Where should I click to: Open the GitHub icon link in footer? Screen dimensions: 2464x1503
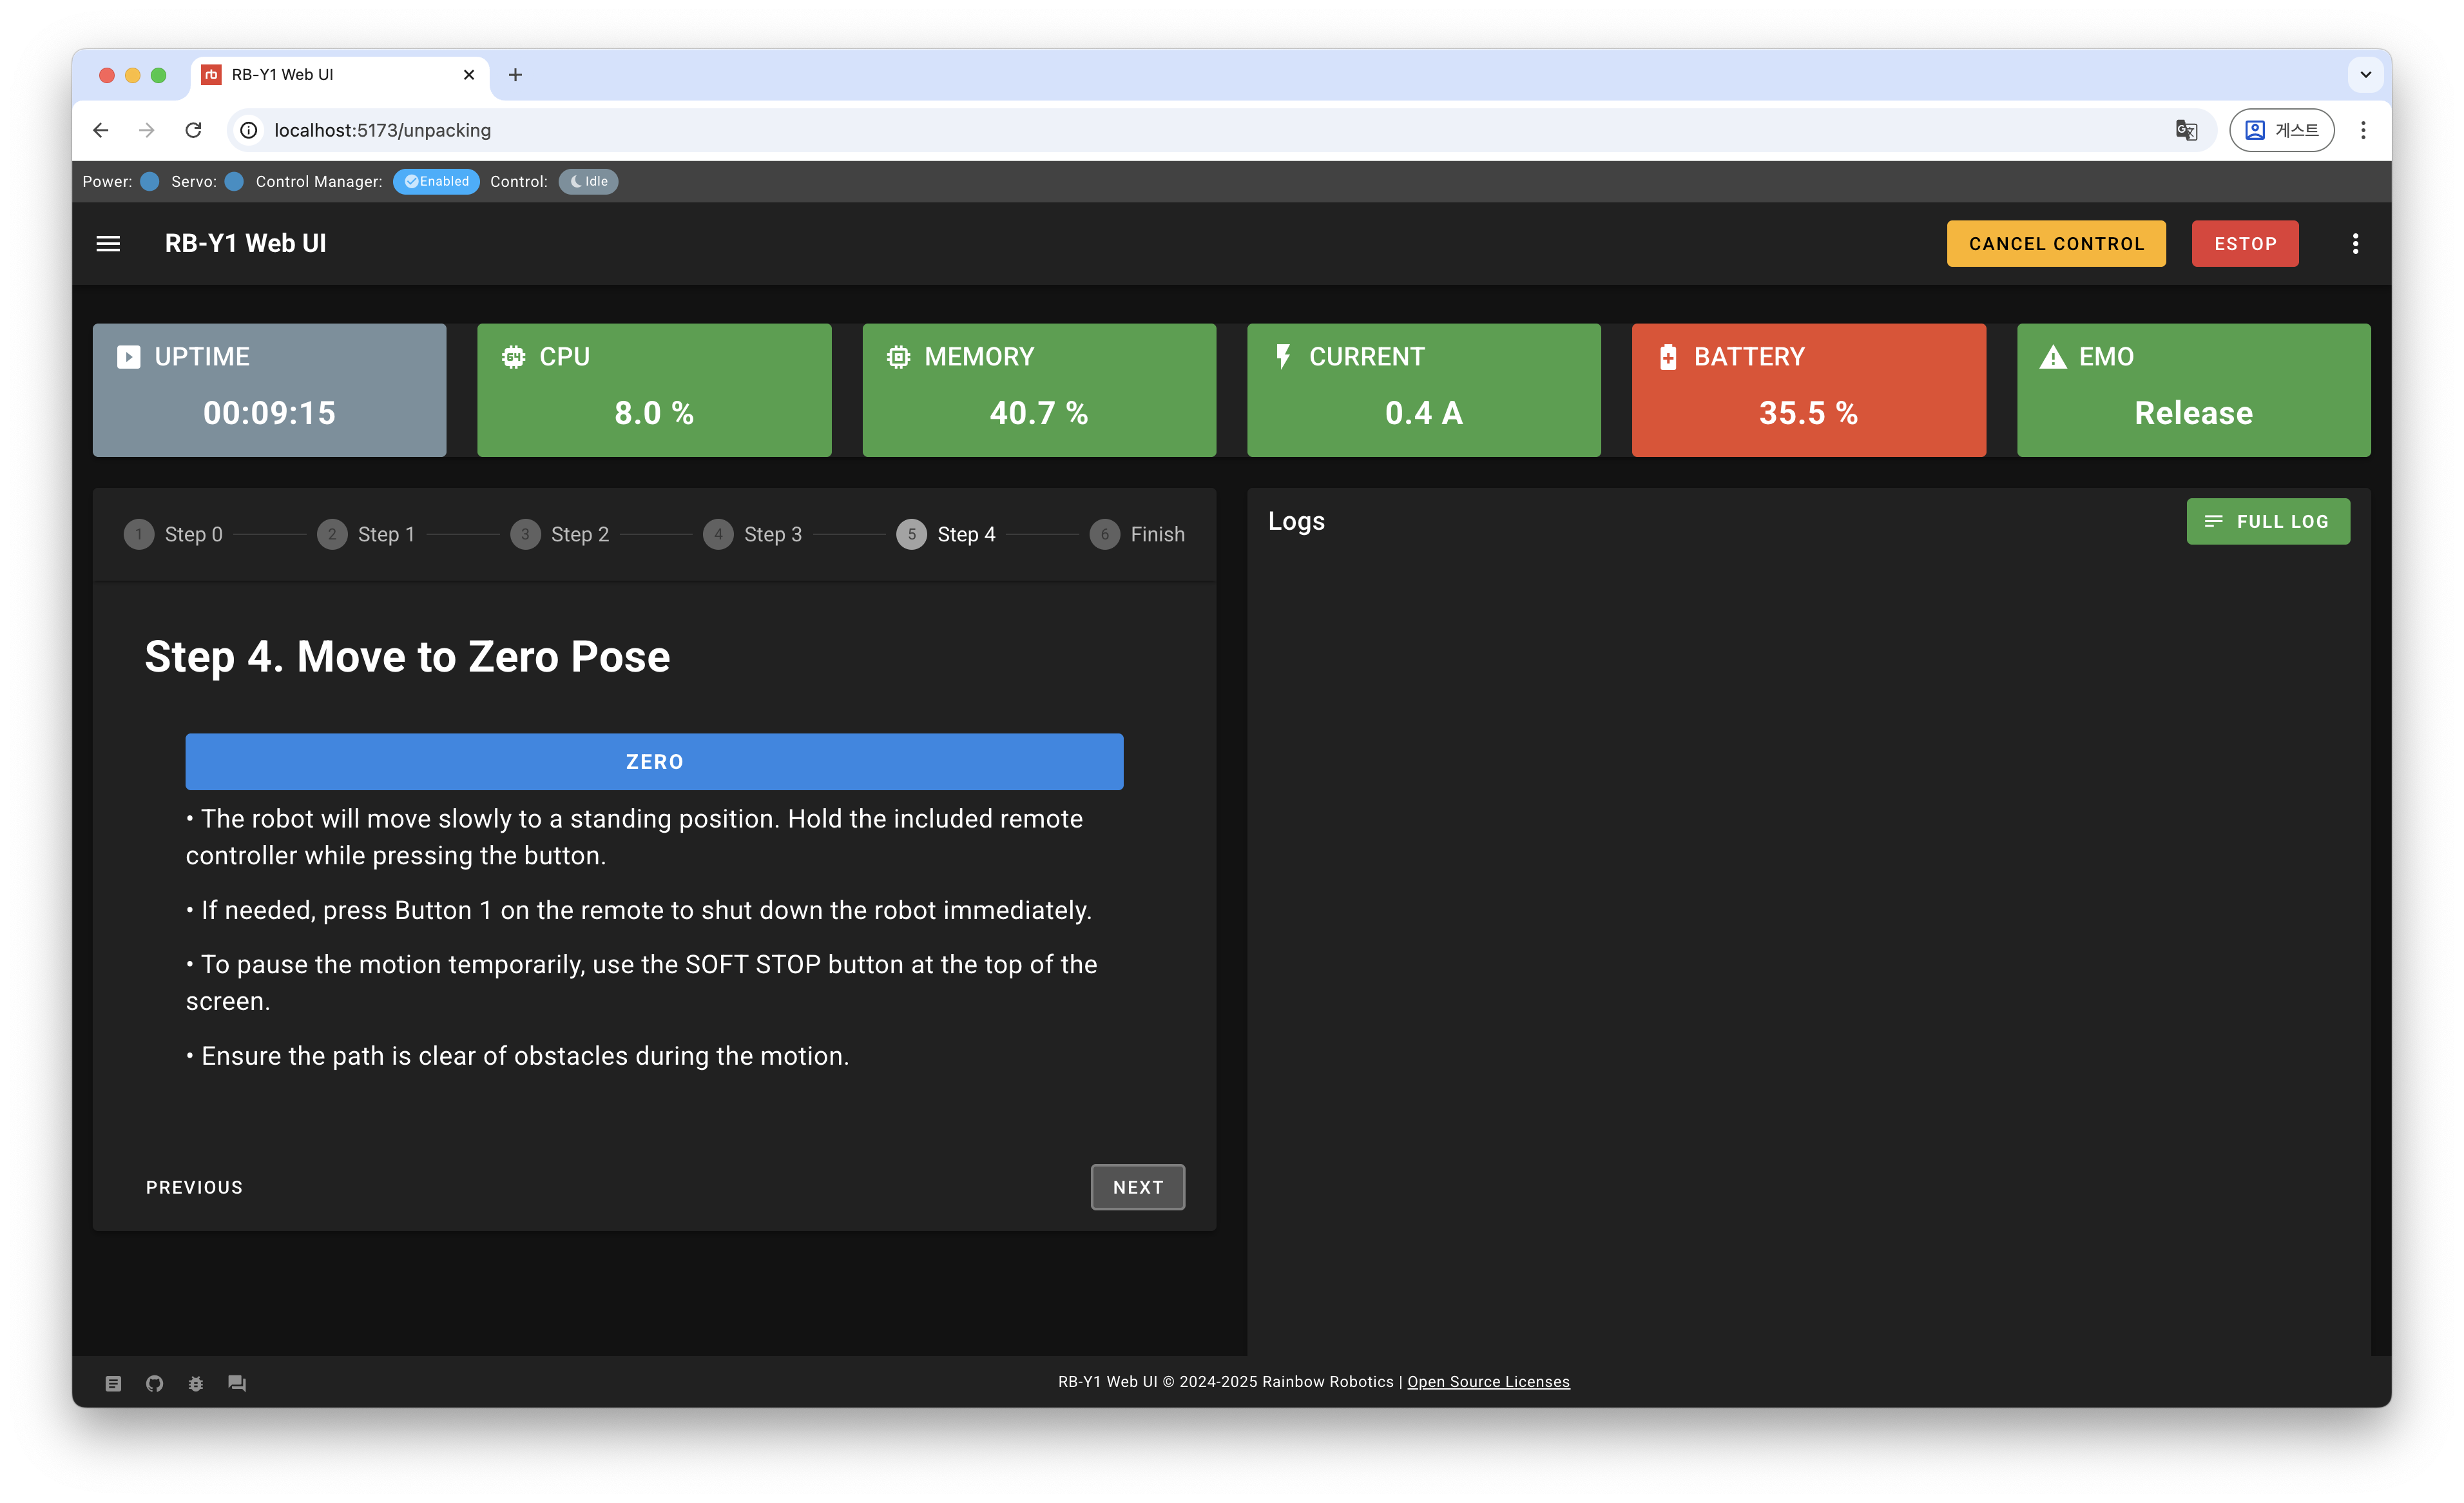click(x=154, y=1383)
